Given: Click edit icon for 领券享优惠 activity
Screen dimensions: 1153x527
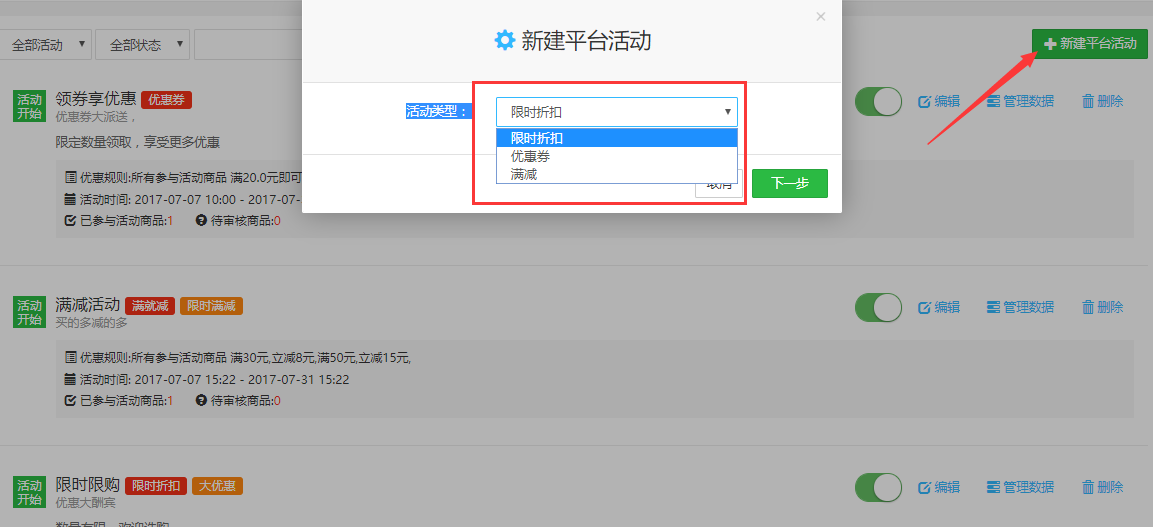Looking at the screenshot, I should pyautogui.click(x=925, y=101).
